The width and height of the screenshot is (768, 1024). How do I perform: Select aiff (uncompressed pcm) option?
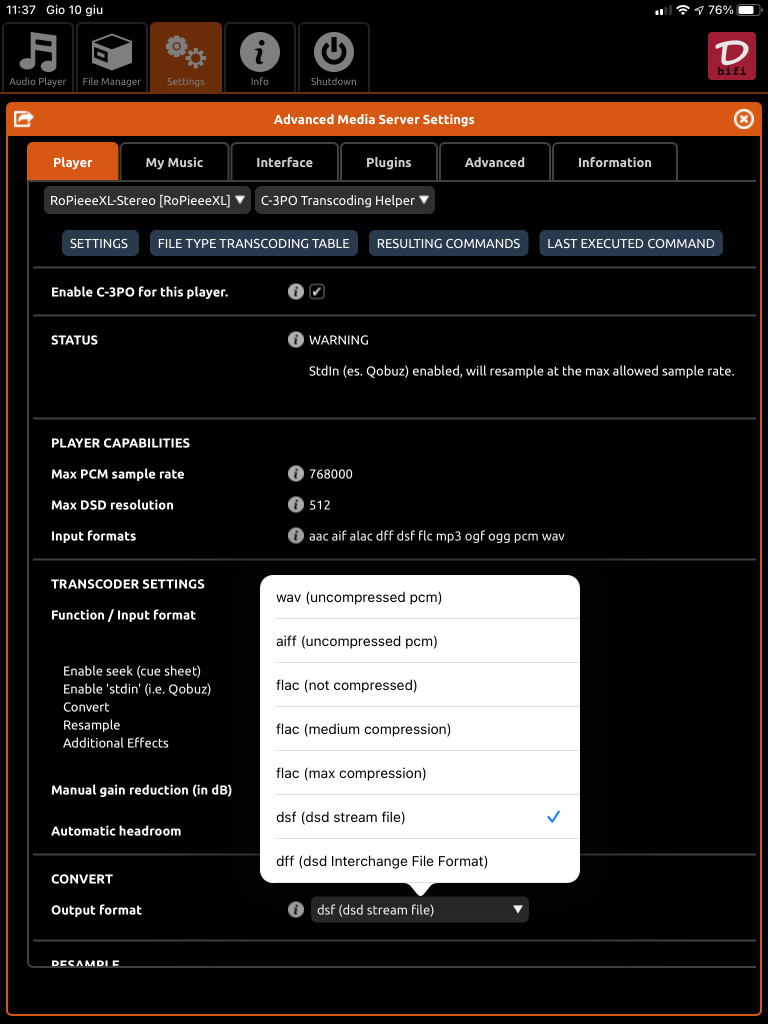[420, 641]
